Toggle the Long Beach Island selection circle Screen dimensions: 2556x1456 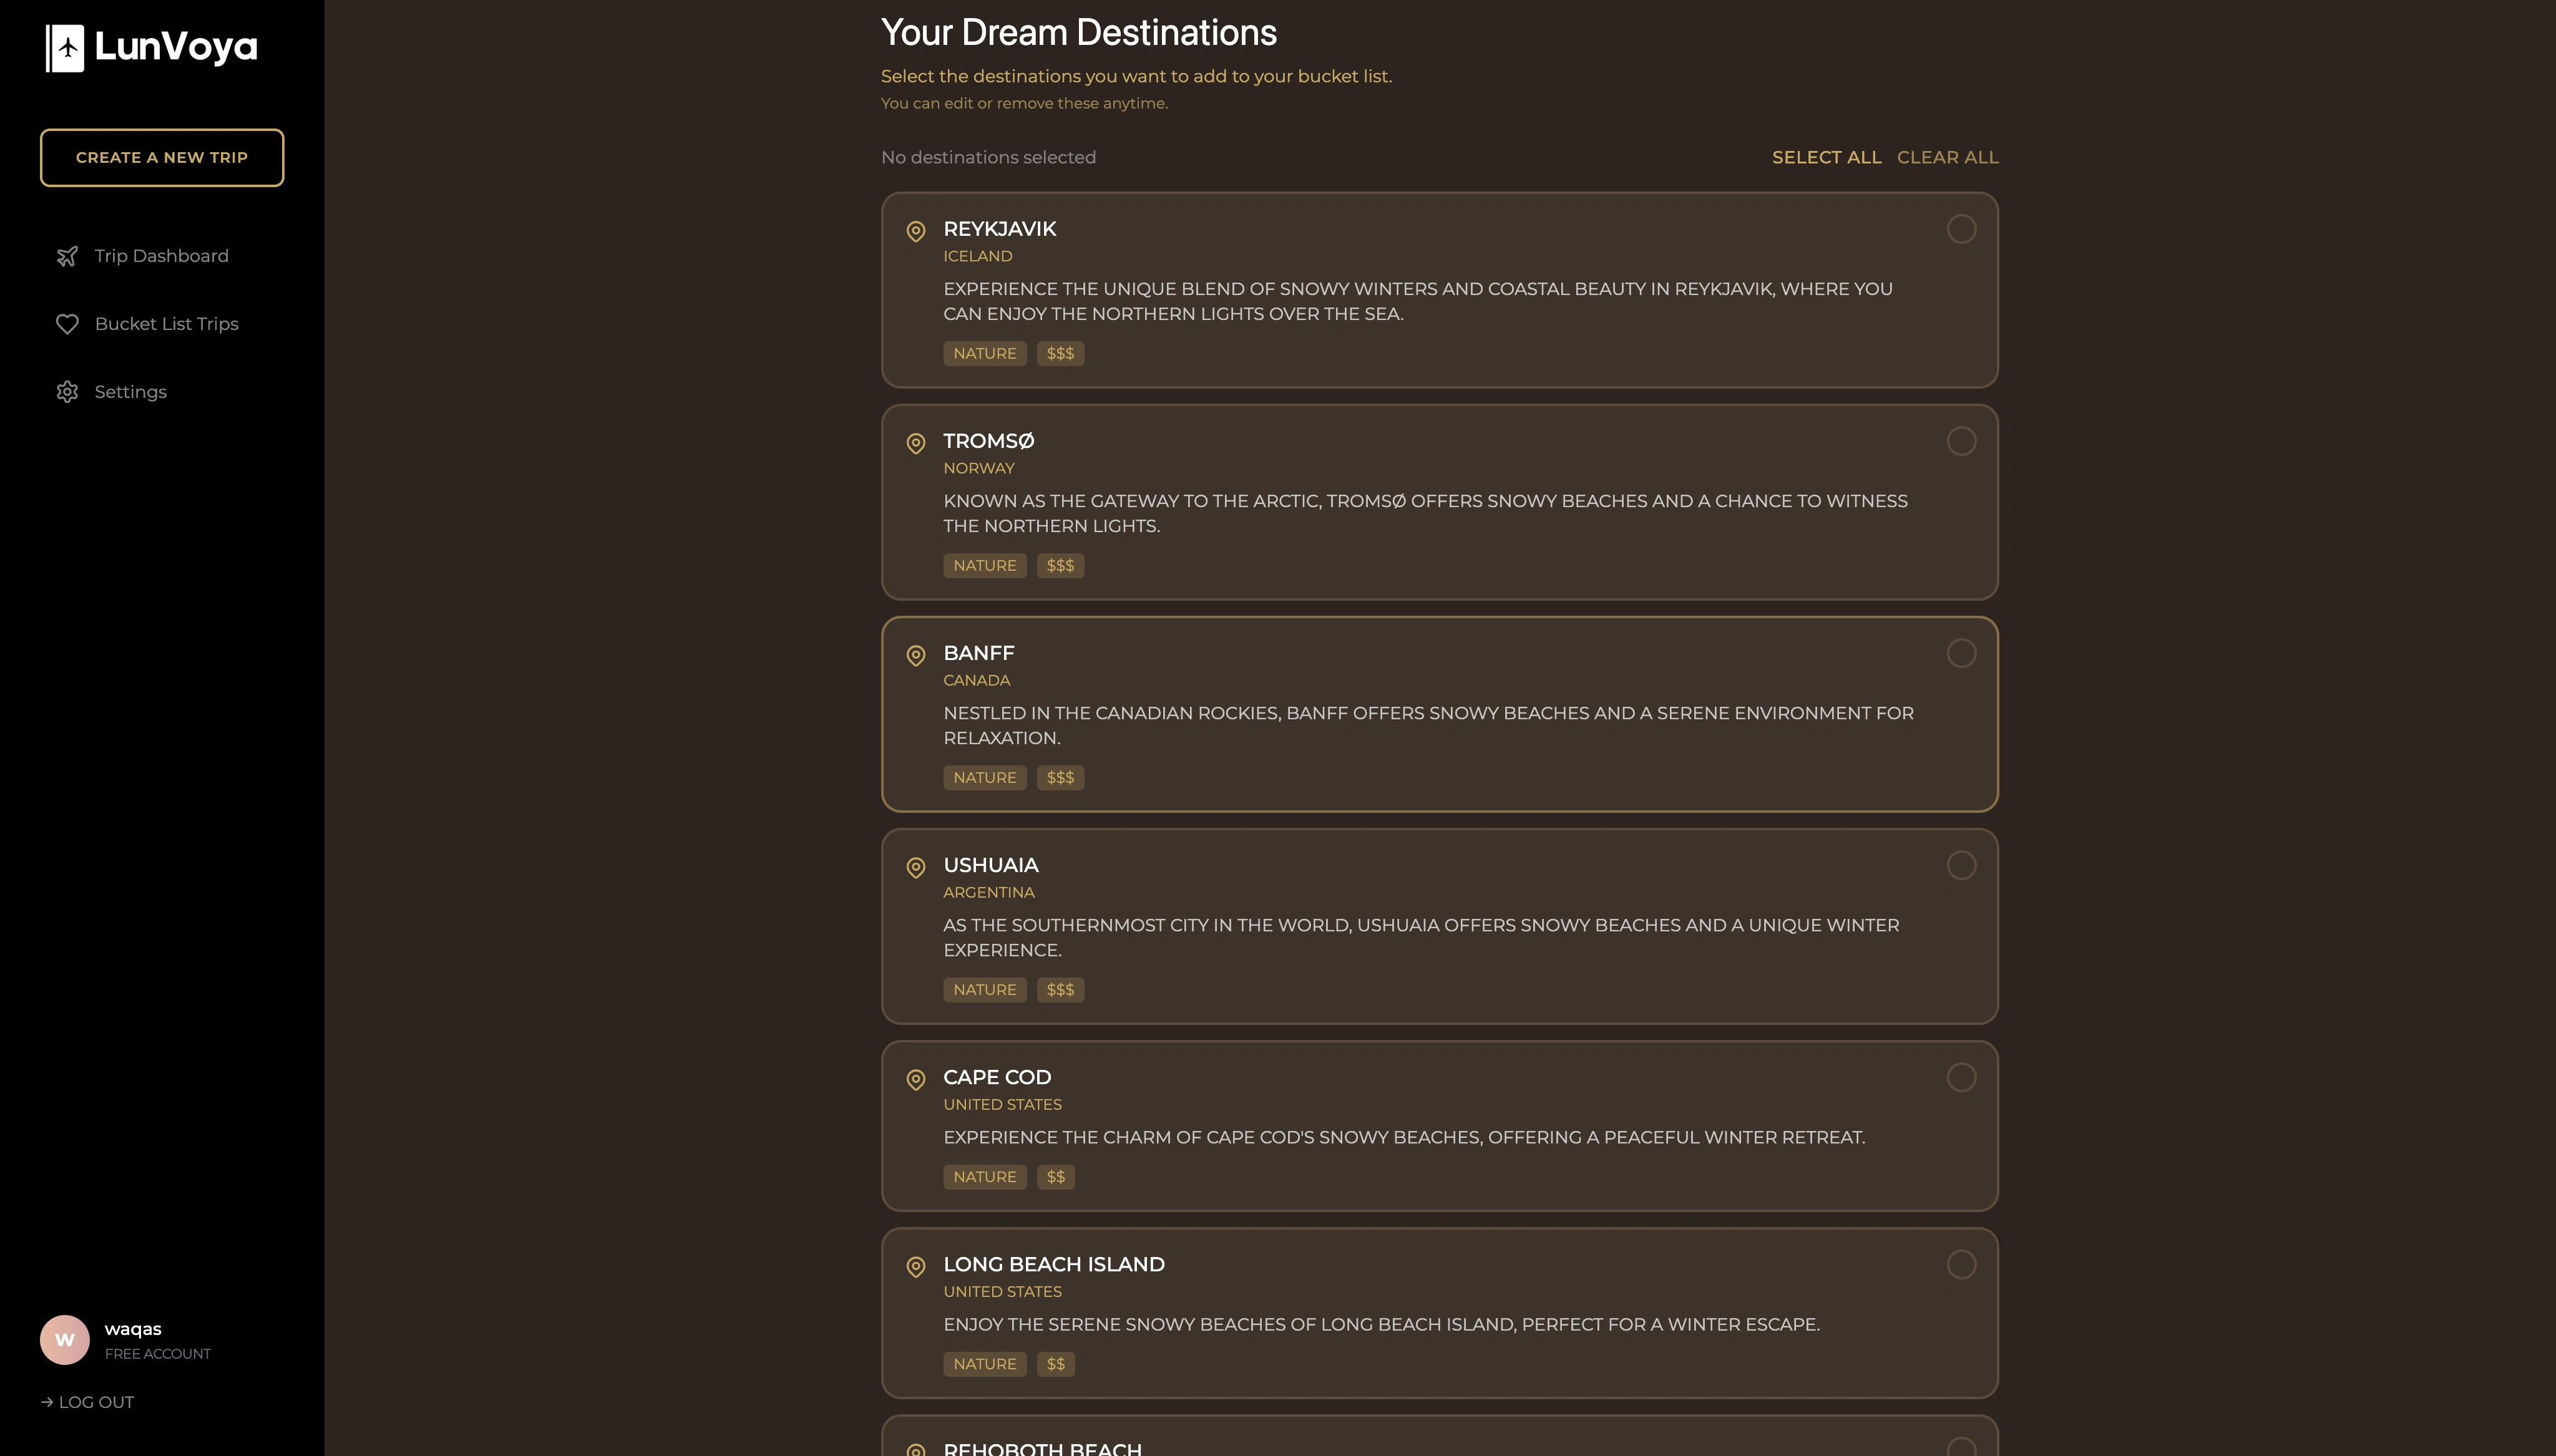[1961, 1264]
